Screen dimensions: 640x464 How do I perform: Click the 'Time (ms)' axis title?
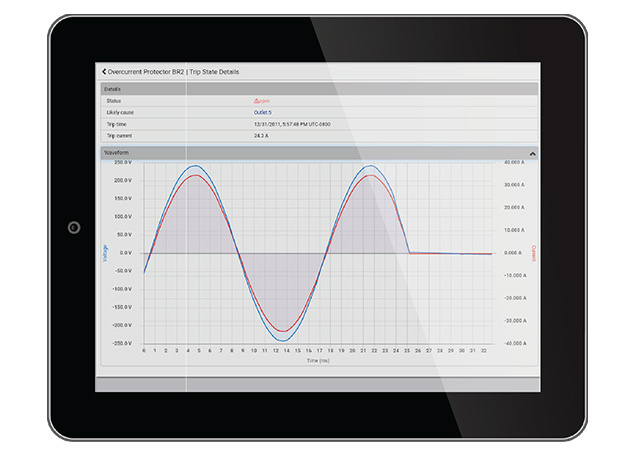pyautogui.click(x=318, y=360)
